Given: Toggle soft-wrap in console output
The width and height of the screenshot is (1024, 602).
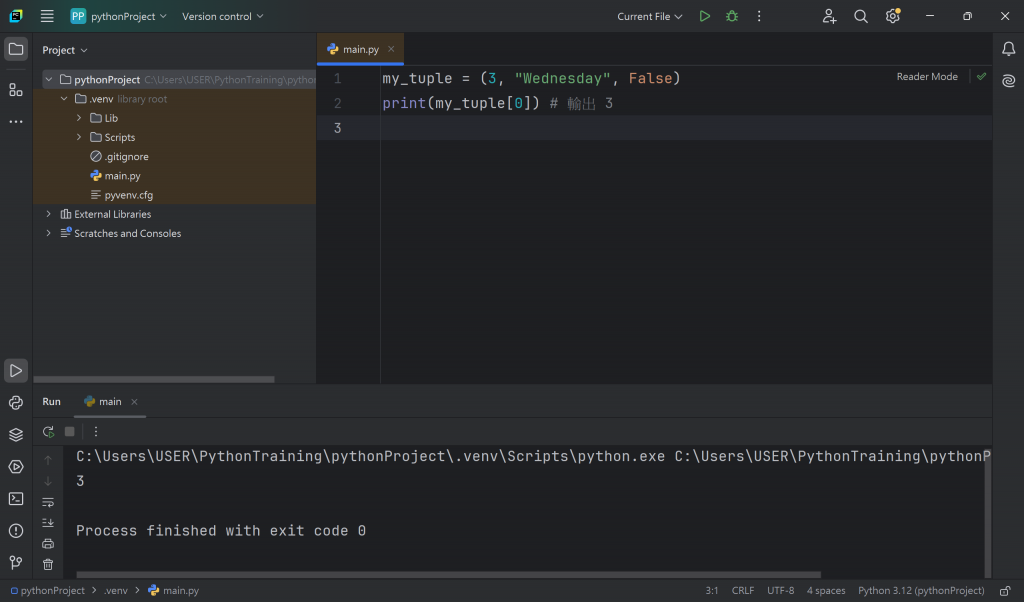Looking at the screenshot, I should tap(48, 502).
